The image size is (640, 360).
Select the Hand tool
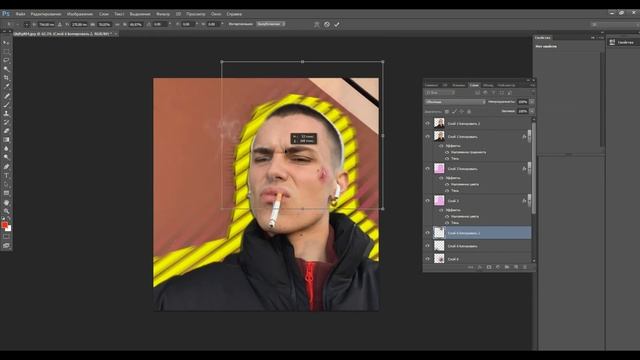coord(6,203)
